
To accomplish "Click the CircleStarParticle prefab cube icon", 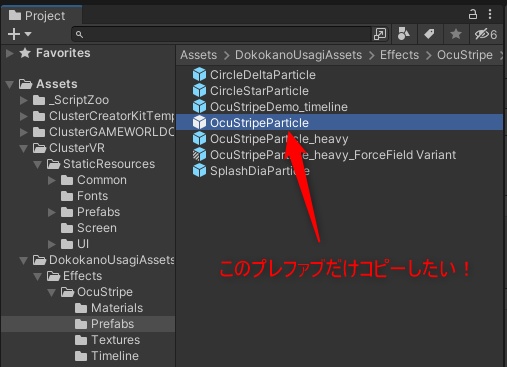I will (x=199, y=90).
